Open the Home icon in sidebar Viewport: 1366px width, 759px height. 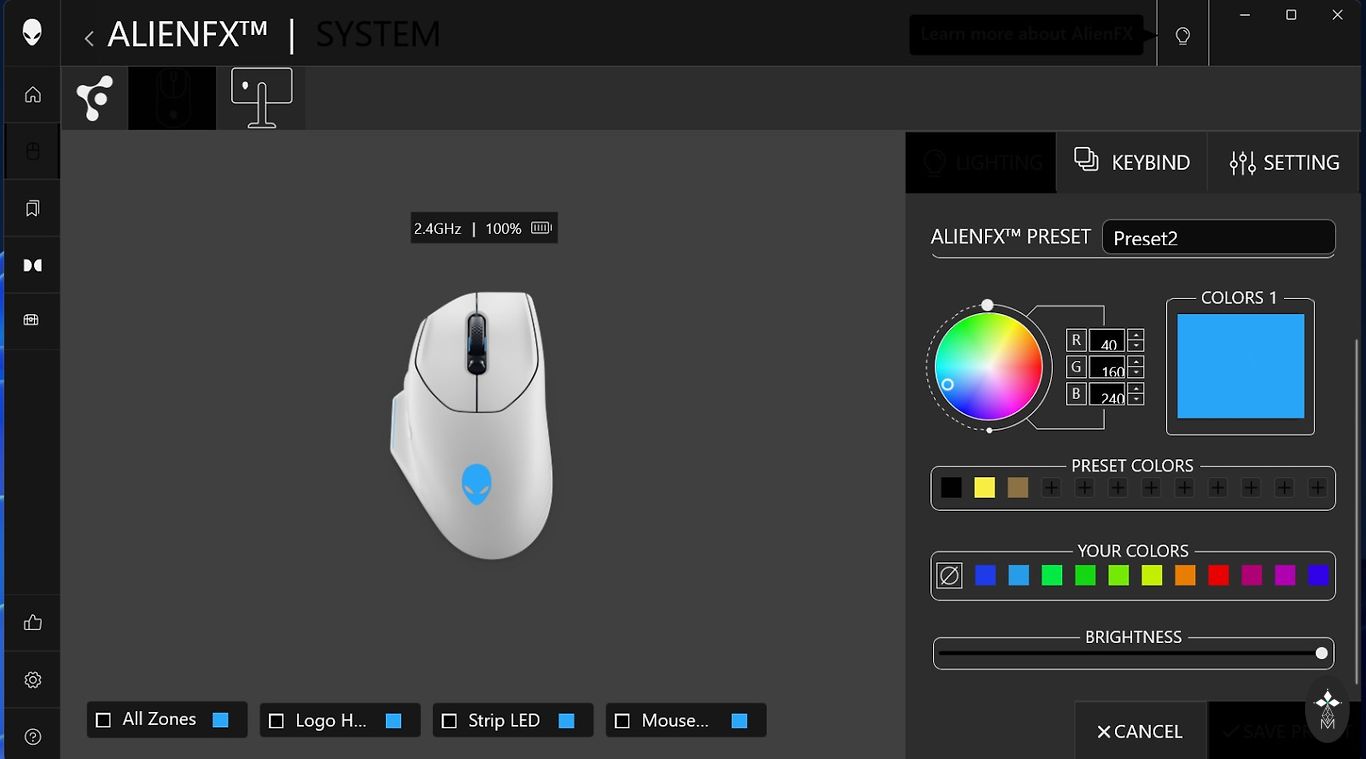(x=33, y=95)
